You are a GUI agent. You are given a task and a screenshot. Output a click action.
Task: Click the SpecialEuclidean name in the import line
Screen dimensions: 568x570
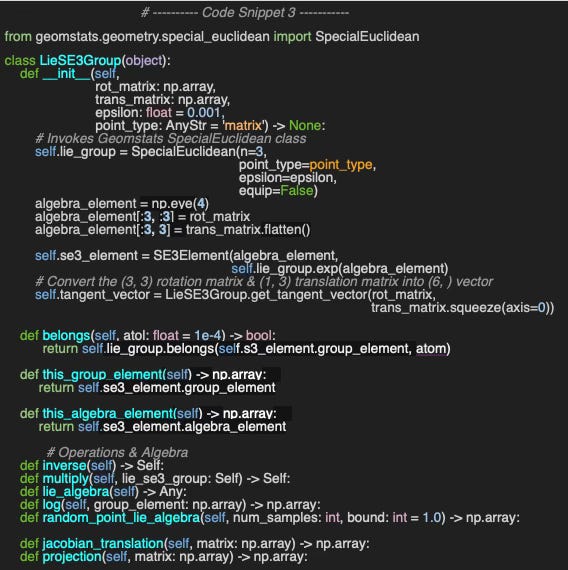tap(367, 37)
